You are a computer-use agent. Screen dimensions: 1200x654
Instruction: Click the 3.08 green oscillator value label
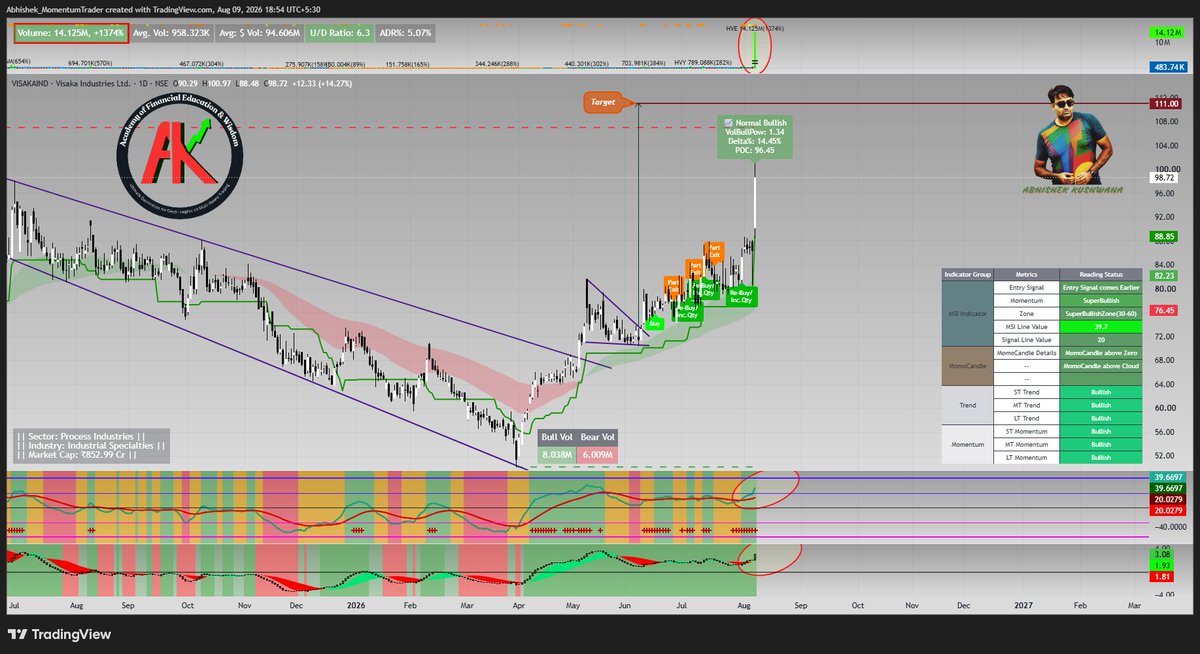coord(1162,552)
